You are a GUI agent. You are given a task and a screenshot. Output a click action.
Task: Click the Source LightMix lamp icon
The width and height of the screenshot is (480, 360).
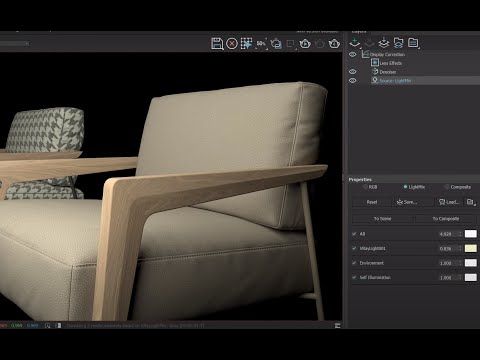[375, 80]
